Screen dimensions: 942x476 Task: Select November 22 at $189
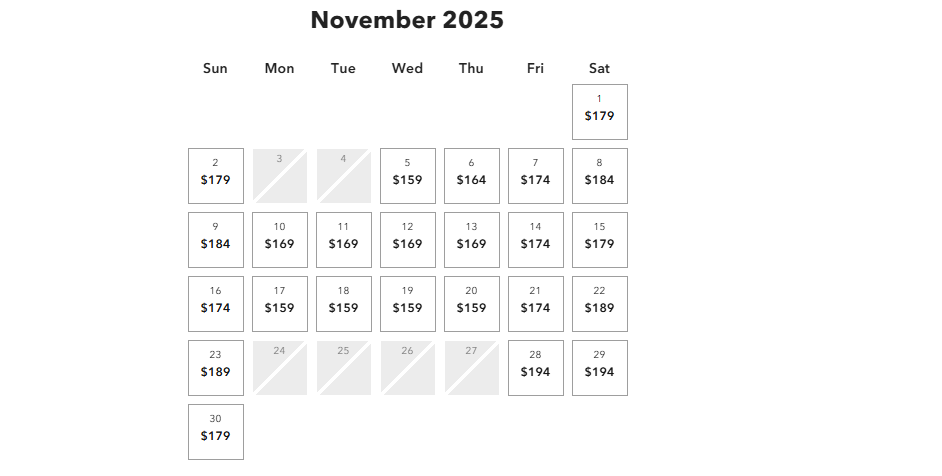[x=600, y=304]
